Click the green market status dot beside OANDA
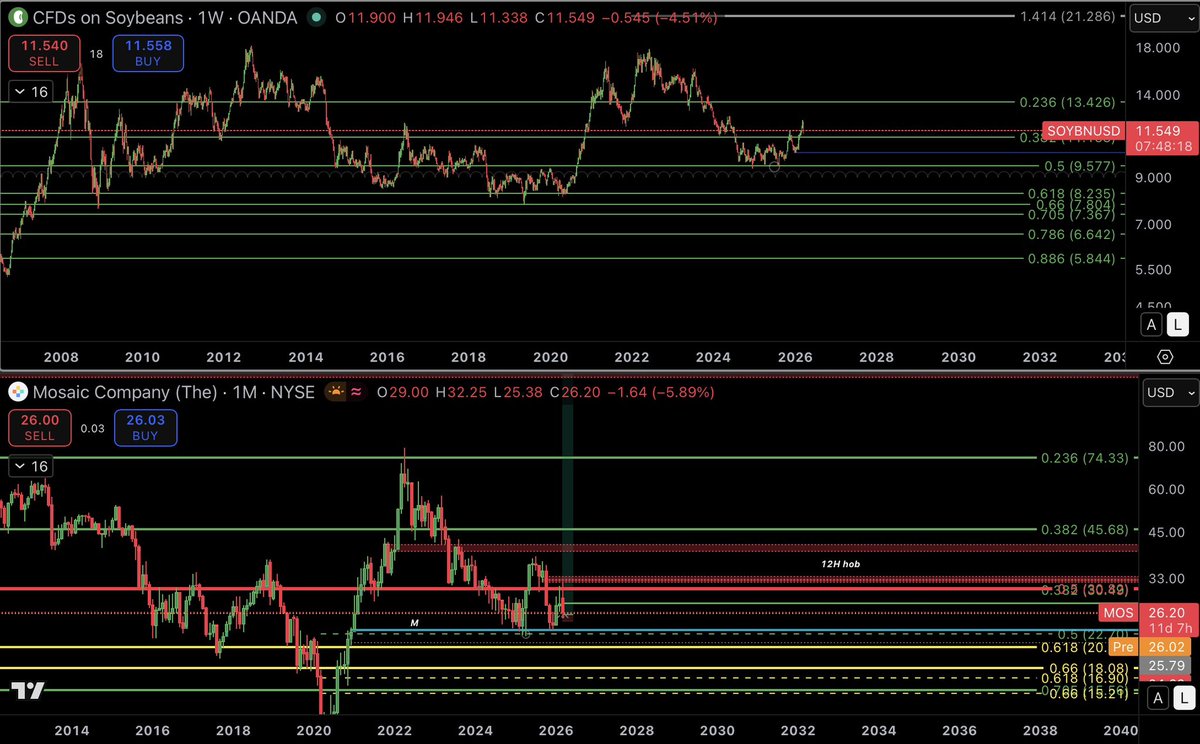 coord(316,17)
